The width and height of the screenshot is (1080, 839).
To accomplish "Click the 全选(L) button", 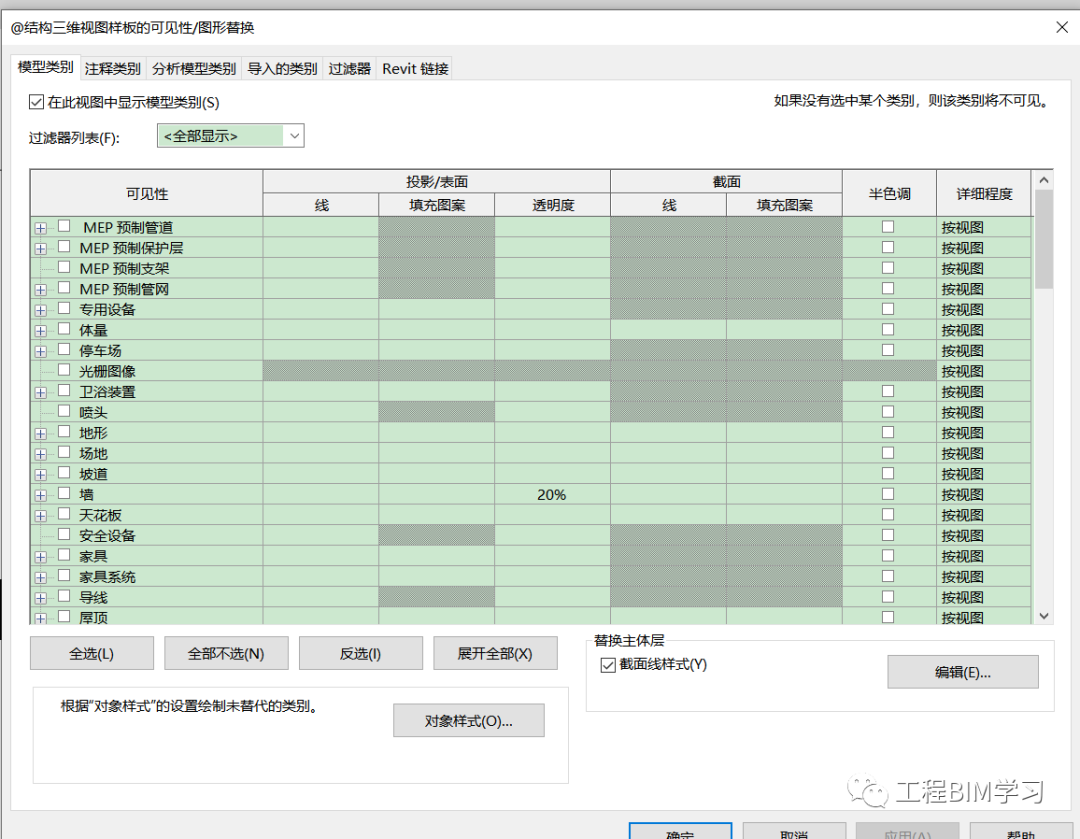I will point(92,653).
